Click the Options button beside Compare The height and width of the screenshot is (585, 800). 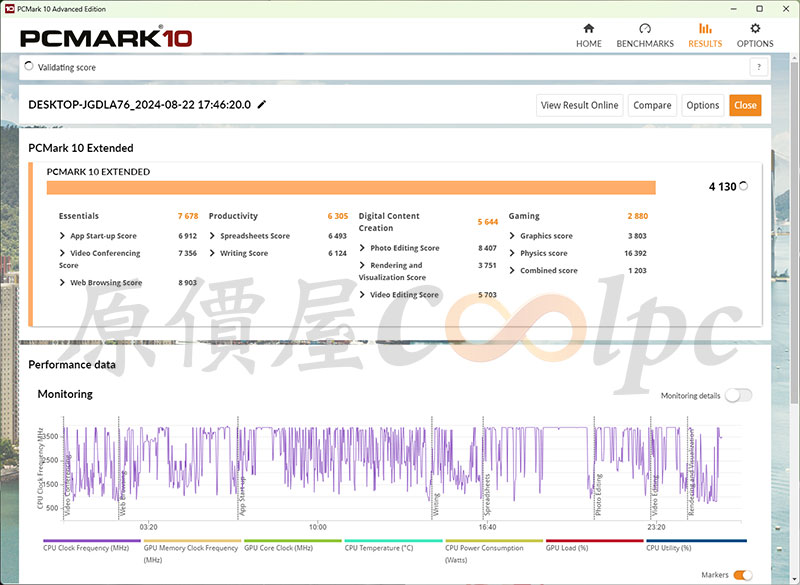[703, 105]
